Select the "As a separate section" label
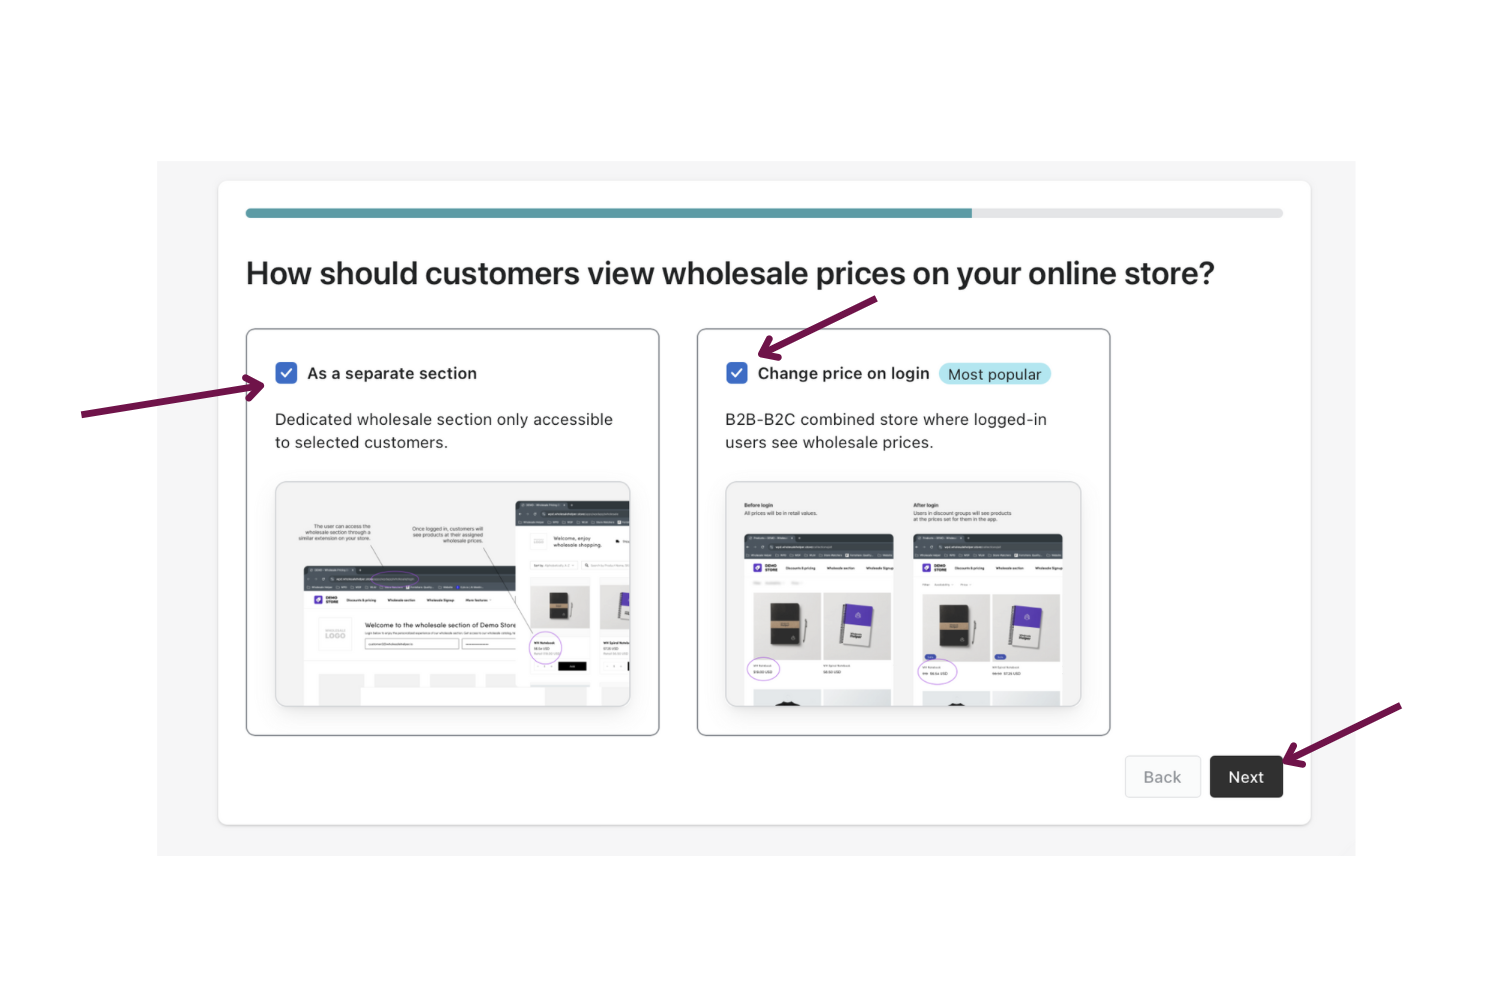This screenshot has width=1486, height=992. (392, 373)
